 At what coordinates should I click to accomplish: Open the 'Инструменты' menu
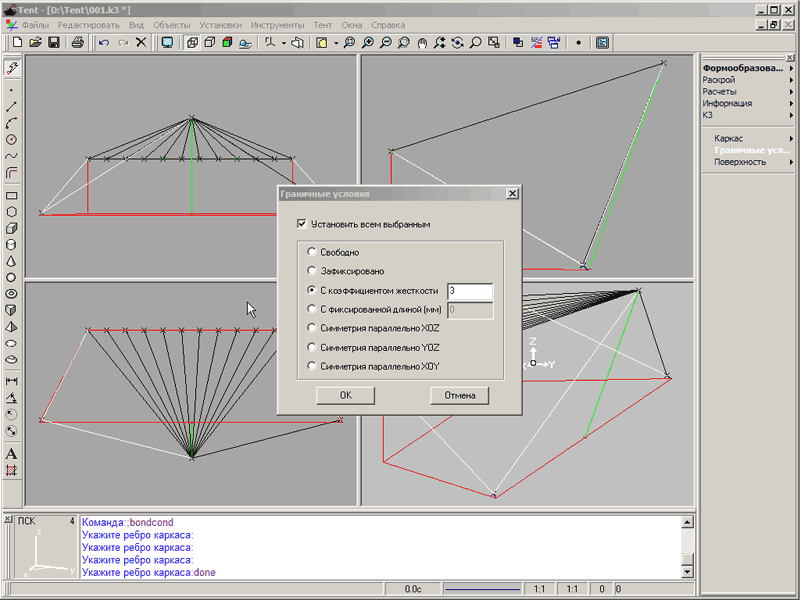(x=278, y=25)
